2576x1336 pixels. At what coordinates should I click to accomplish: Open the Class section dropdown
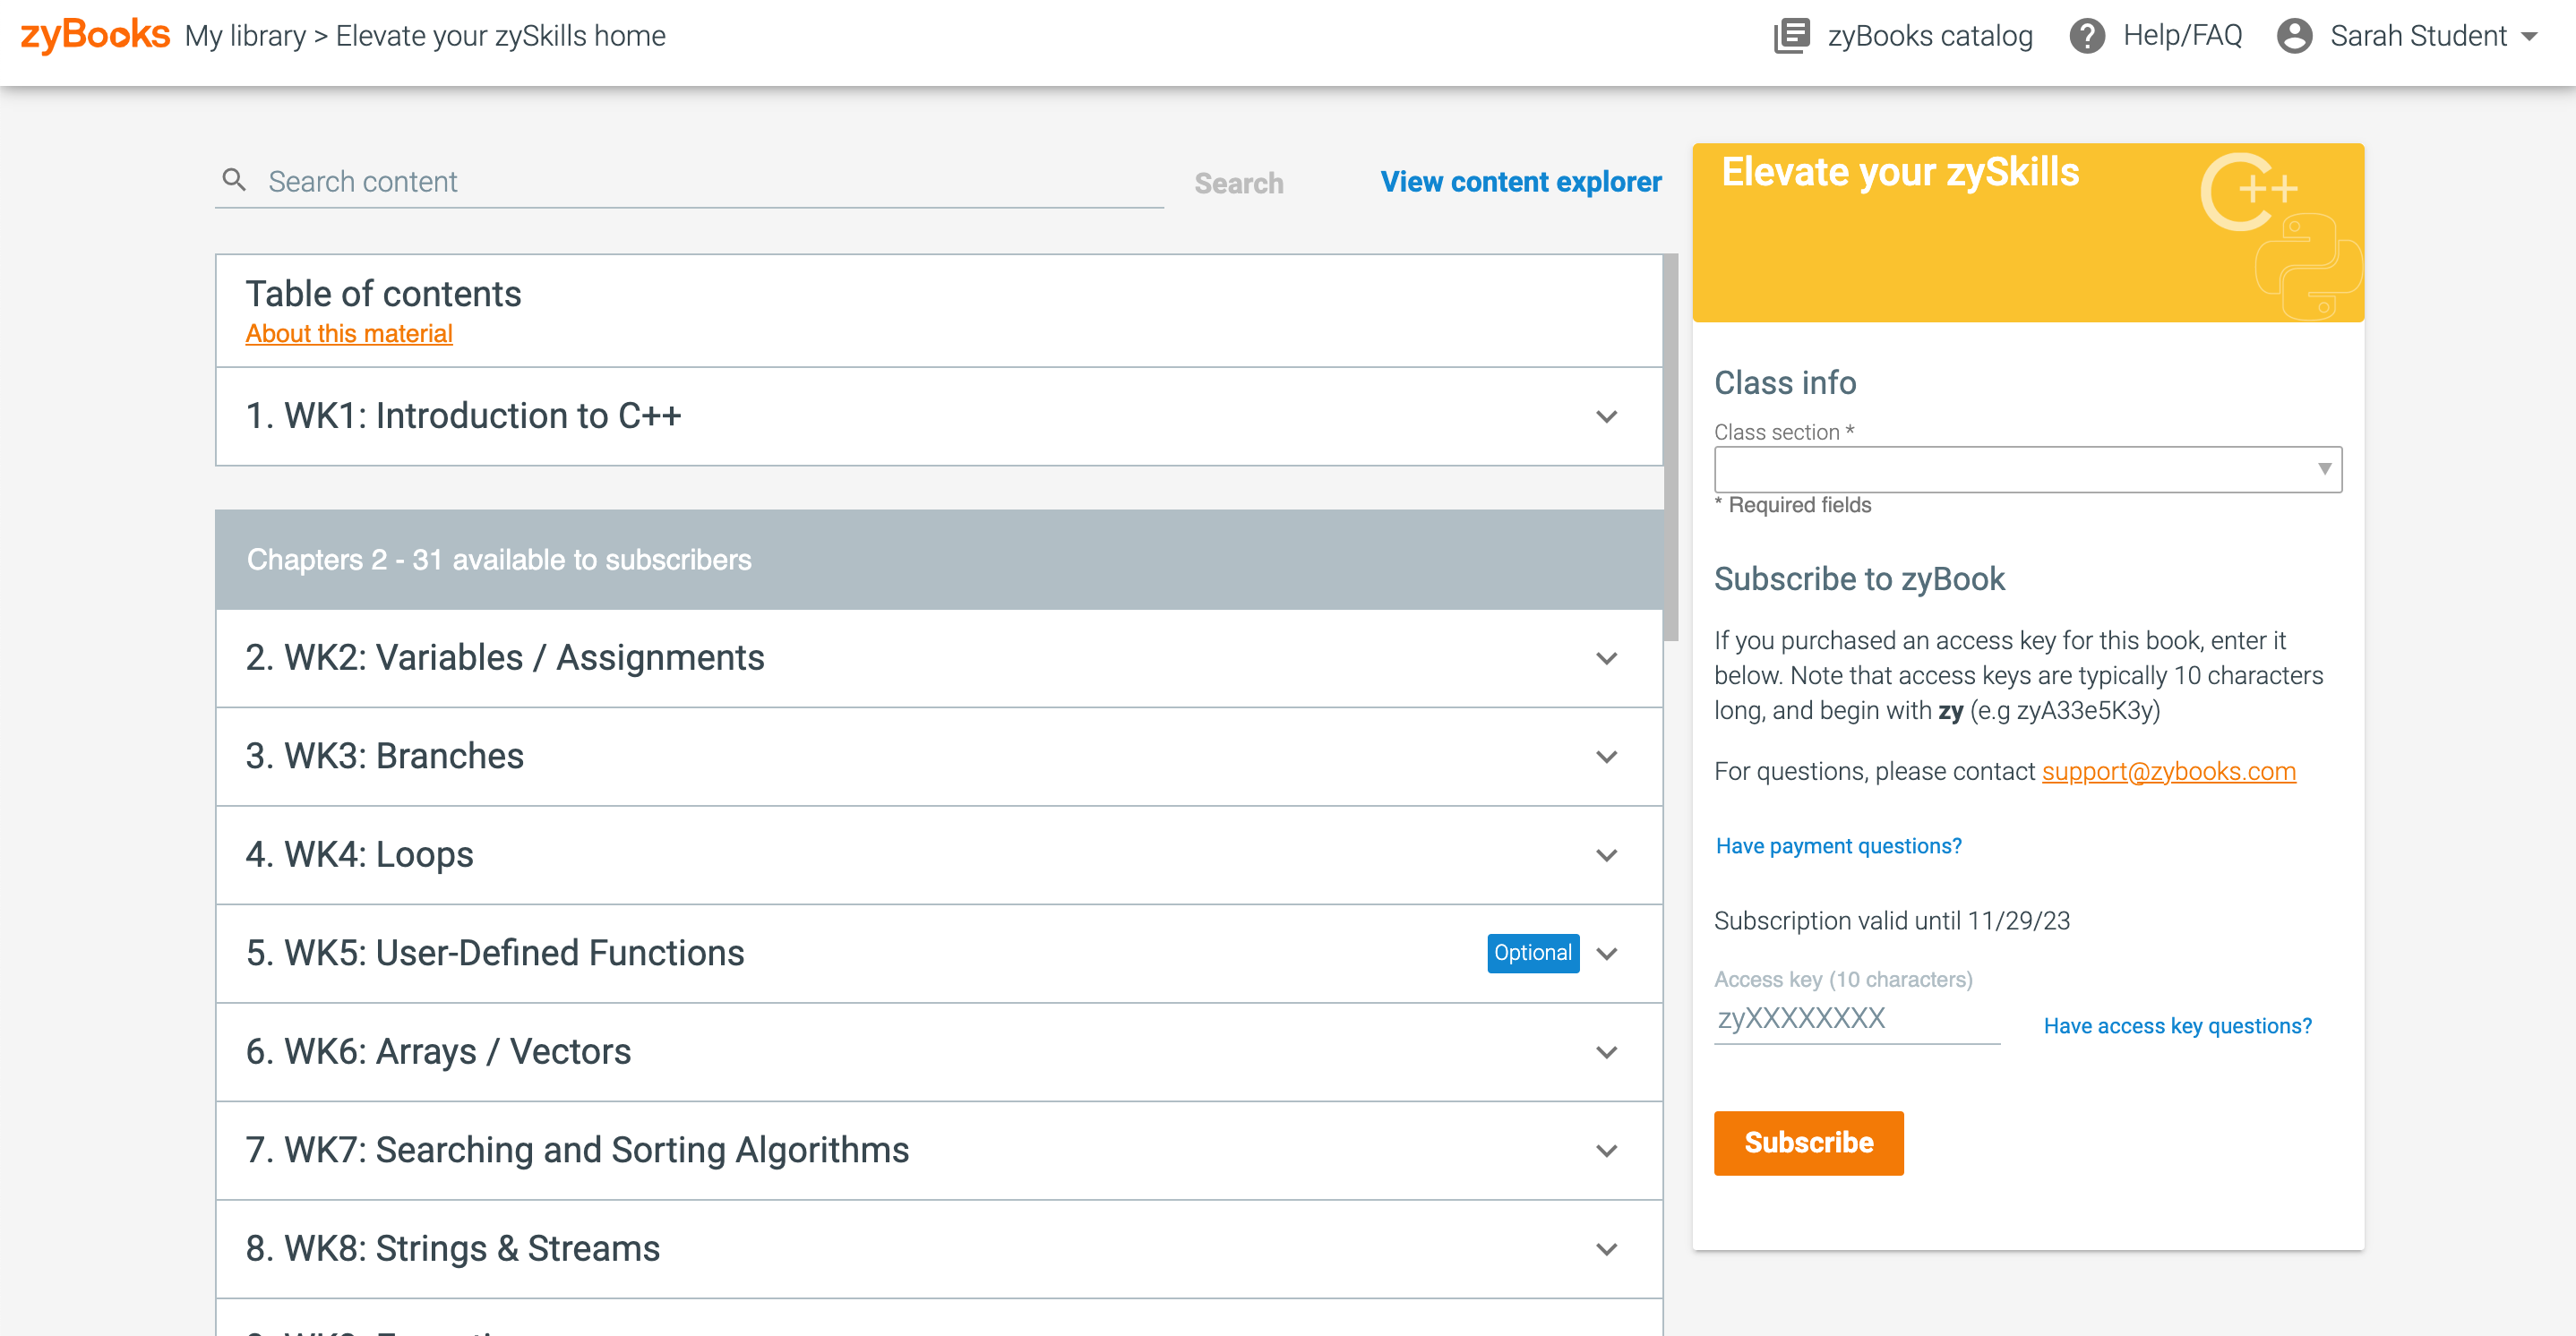pos(2027,469)
